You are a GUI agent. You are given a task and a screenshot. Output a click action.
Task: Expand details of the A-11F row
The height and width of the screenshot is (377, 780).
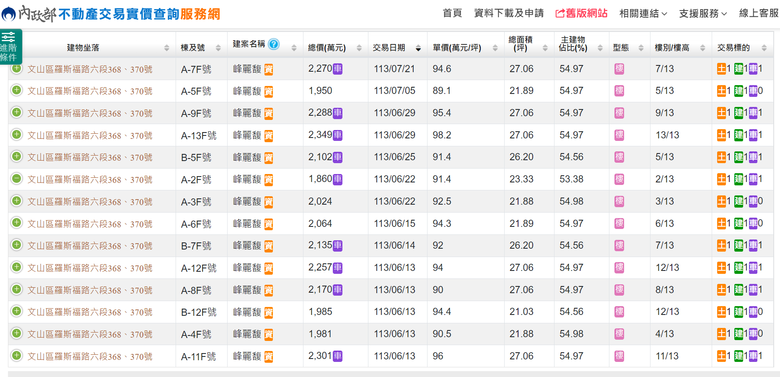tap(16, 355)
